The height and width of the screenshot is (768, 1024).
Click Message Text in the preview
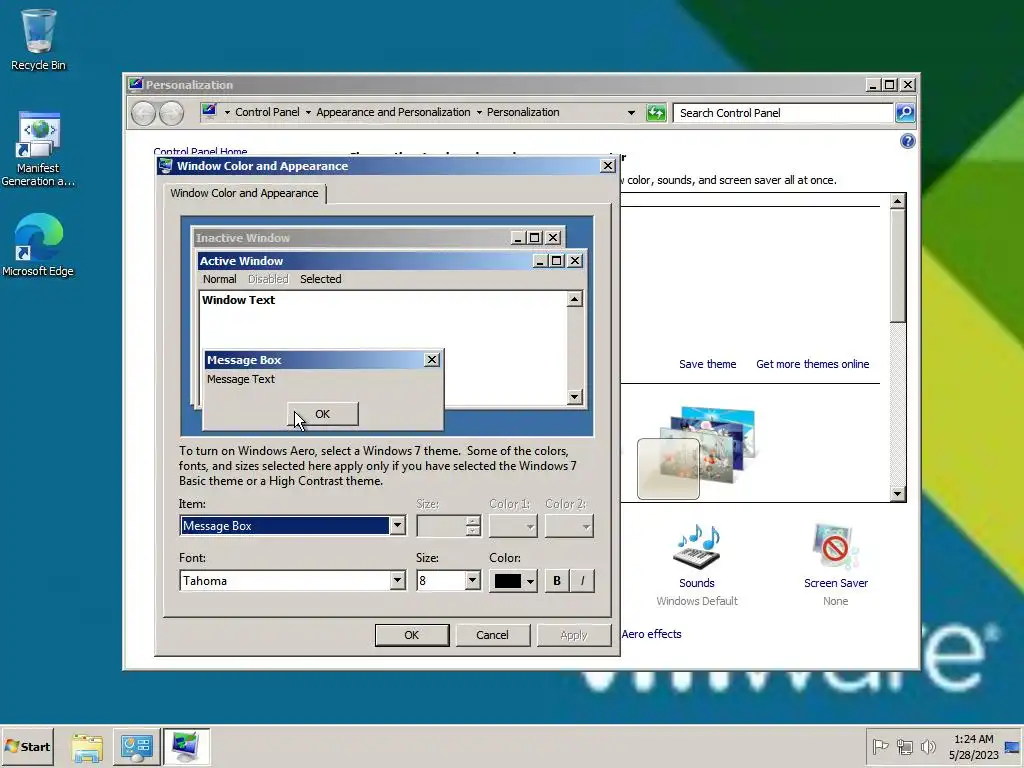pos(241,379)
